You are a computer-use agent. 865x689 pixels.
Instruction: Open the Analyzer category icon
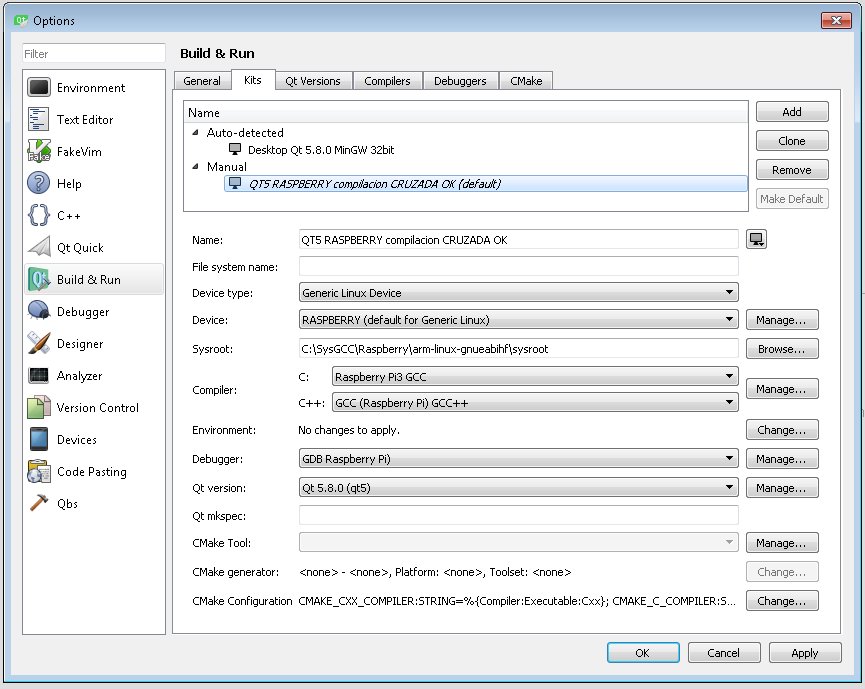(39, 375)
